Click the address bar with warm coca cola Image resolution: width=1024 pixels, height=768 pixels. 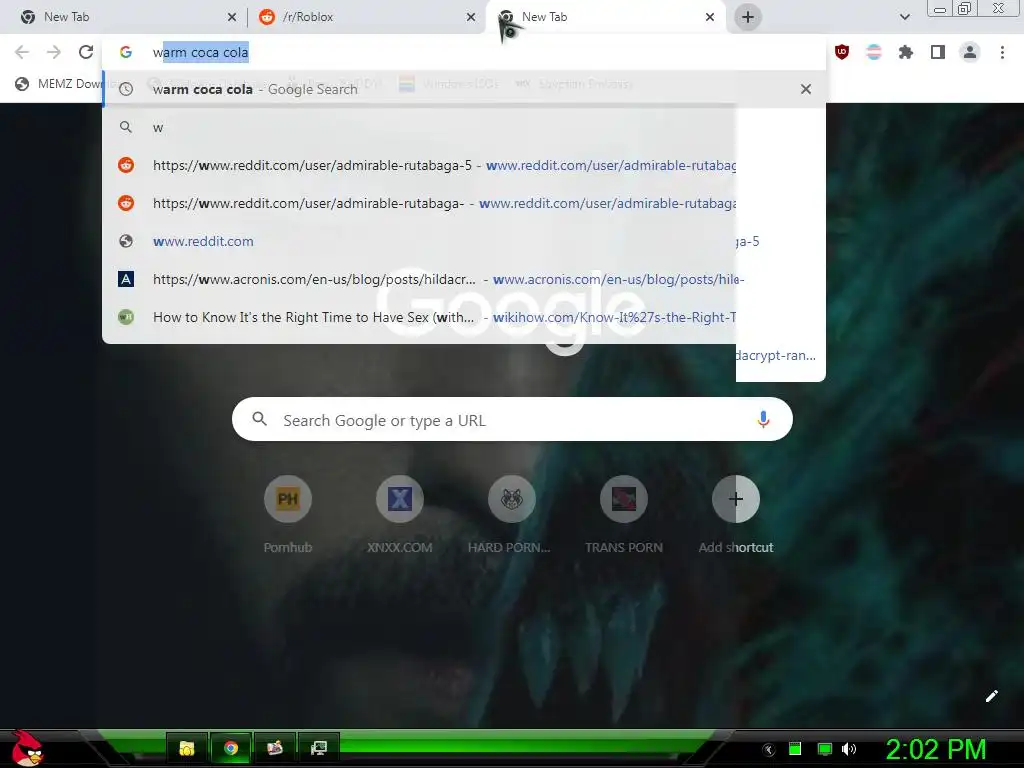point(464,52)
